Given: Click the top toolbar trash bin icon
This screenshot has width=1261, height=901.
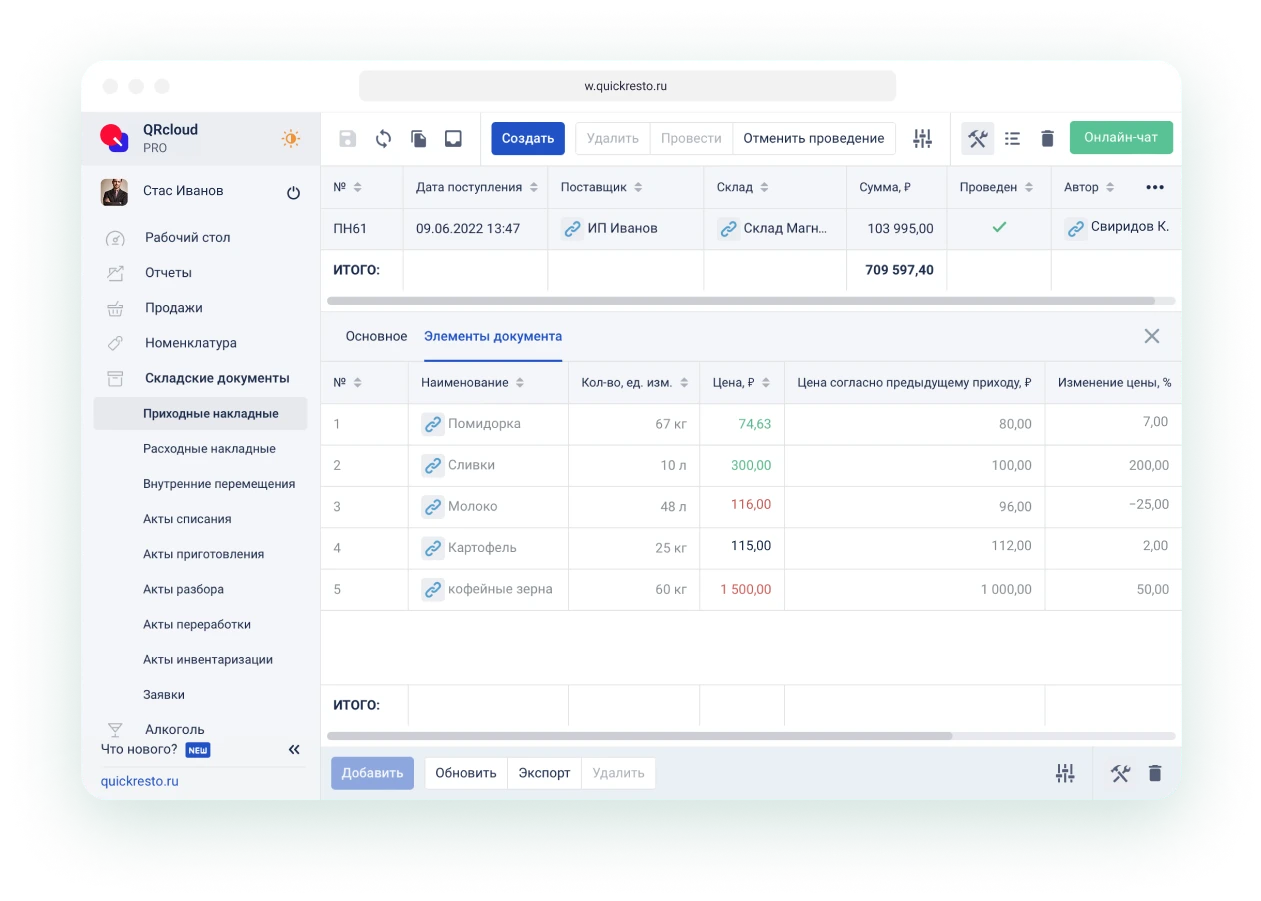Looking at the screenshot, I should [1047, 139].
